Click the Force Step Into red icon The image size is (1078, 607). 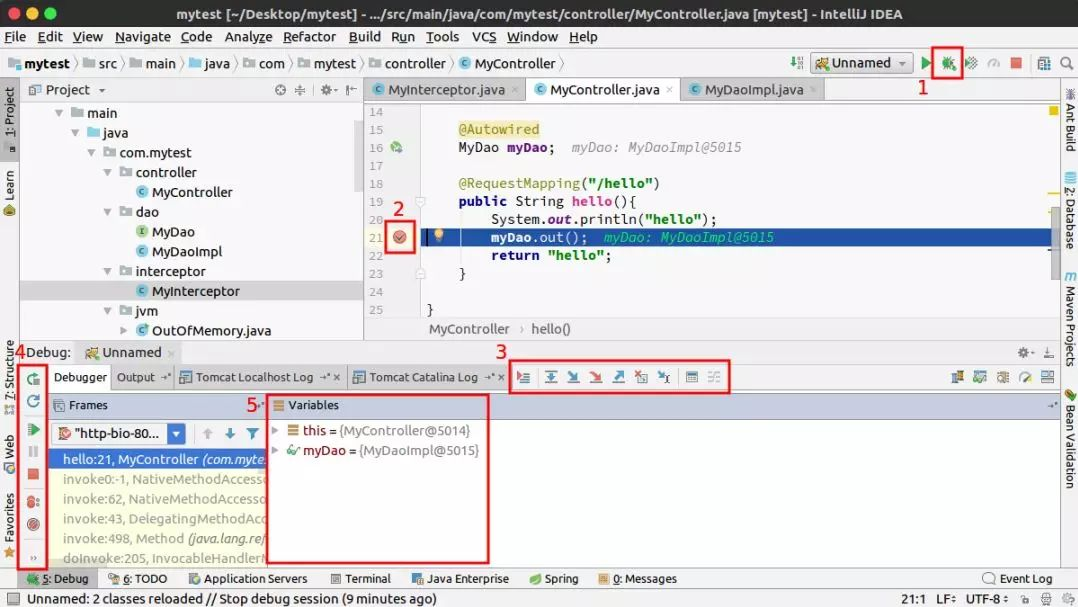click(x=596, y=377)
